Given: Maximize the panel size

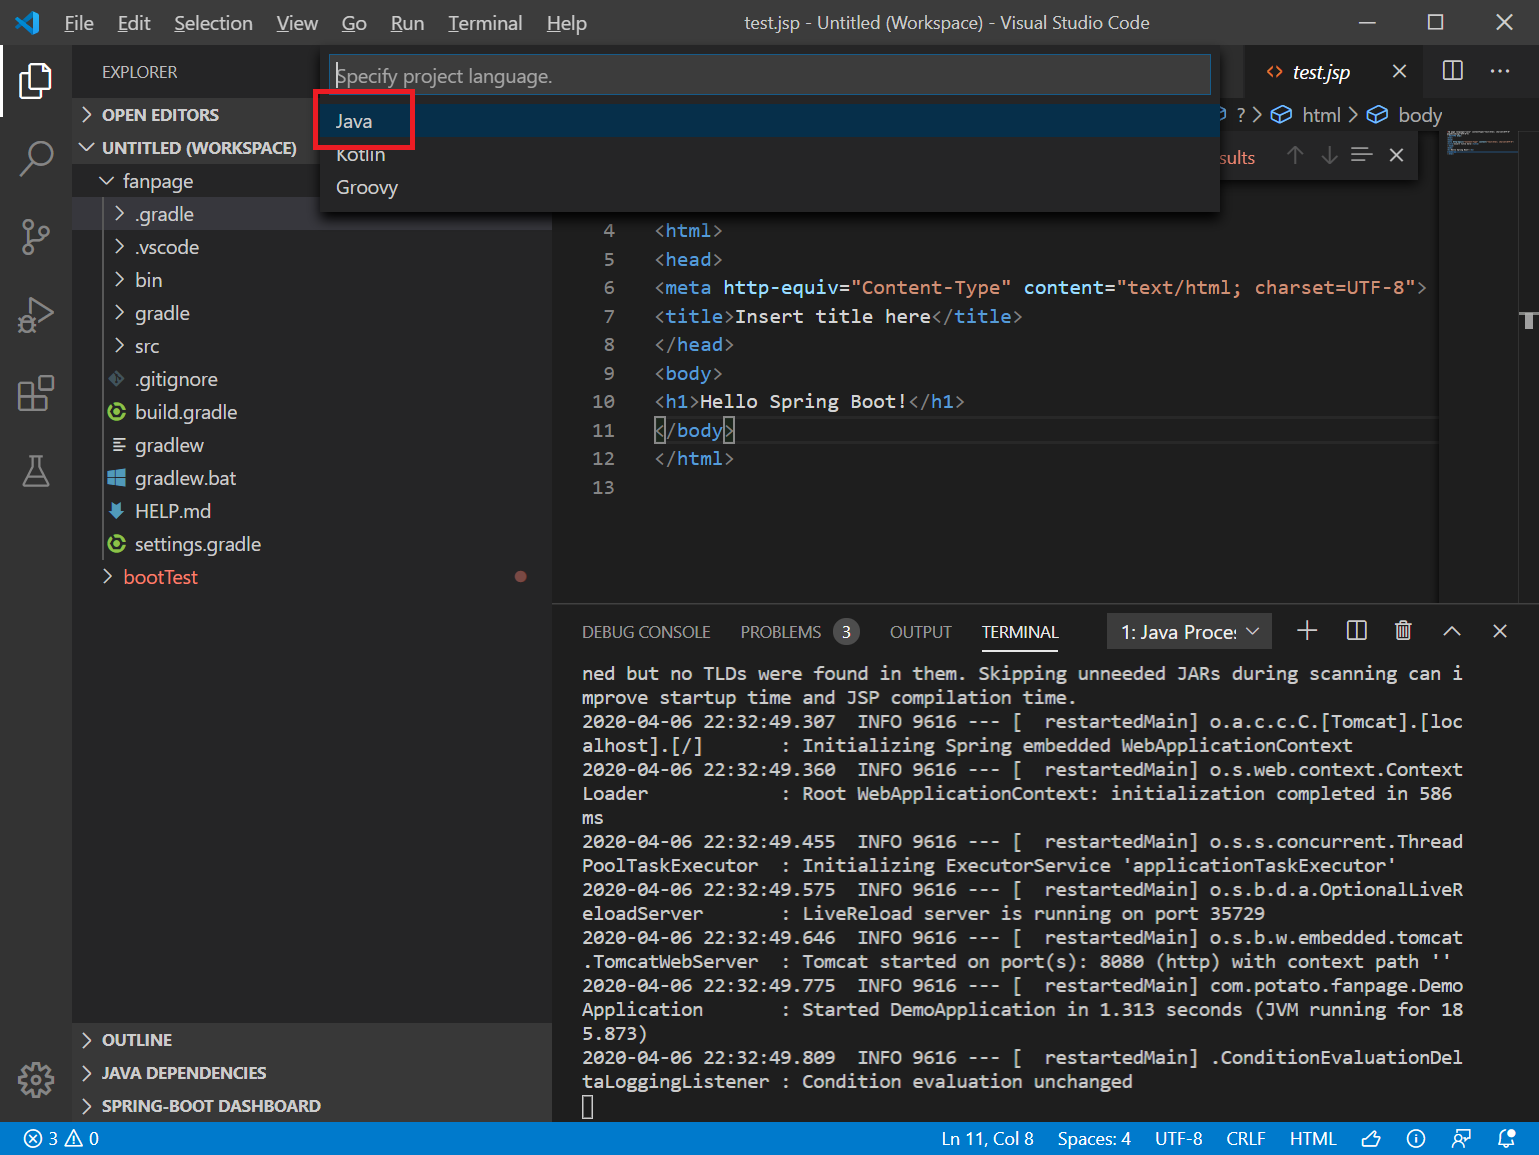Looking at the screenshot, I should pos(1452,631).
